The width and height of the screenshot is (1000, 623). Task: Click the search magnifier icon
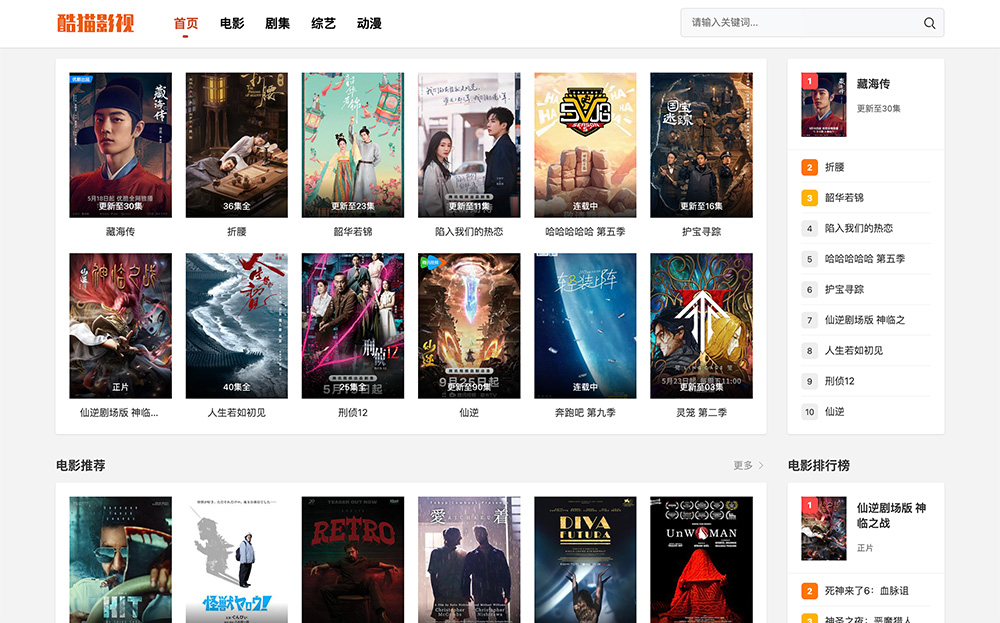click(x=929, y=23)
